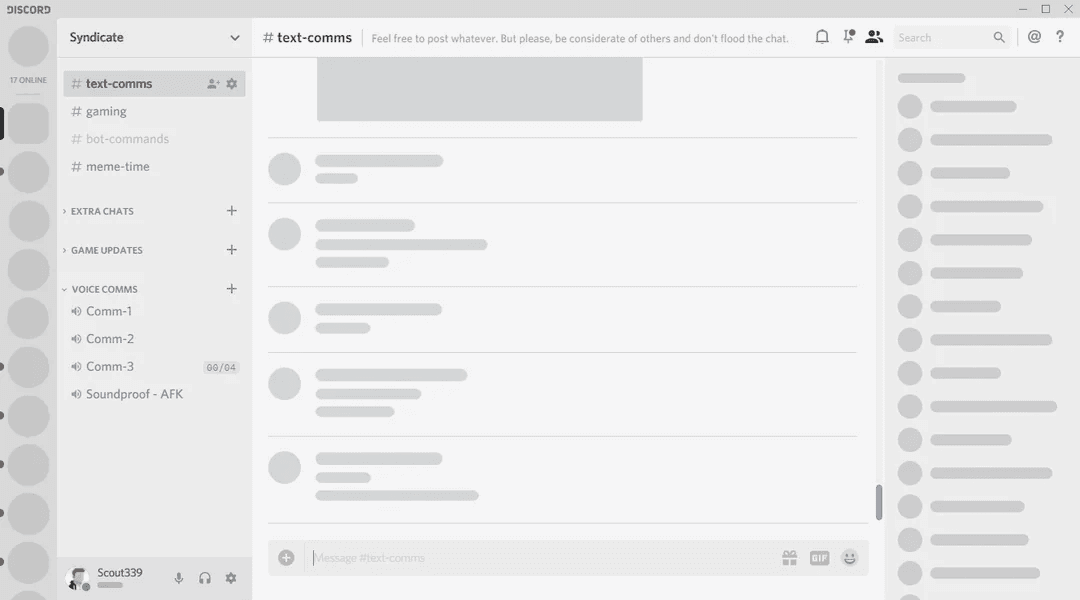Send a gift via gift icon

click(789, 558)
